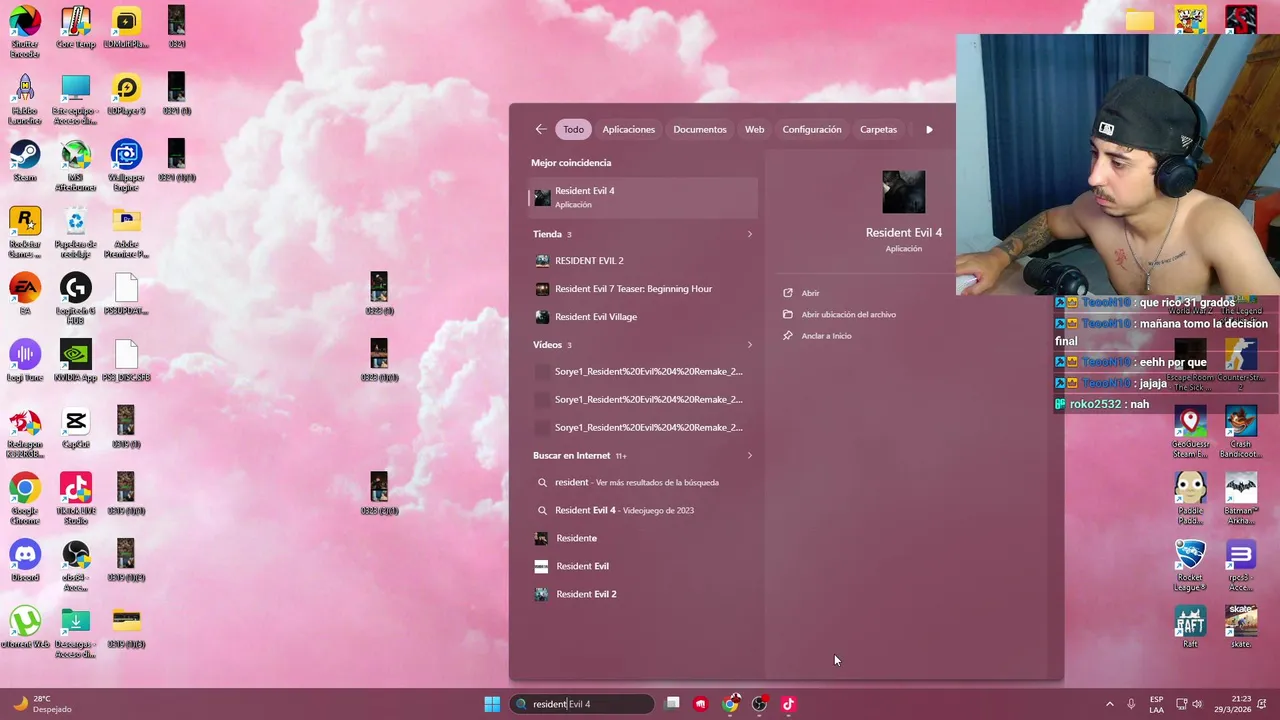Open the weather widget showing 28°C
Screen dimensions: 1280x720
point(42,704)
